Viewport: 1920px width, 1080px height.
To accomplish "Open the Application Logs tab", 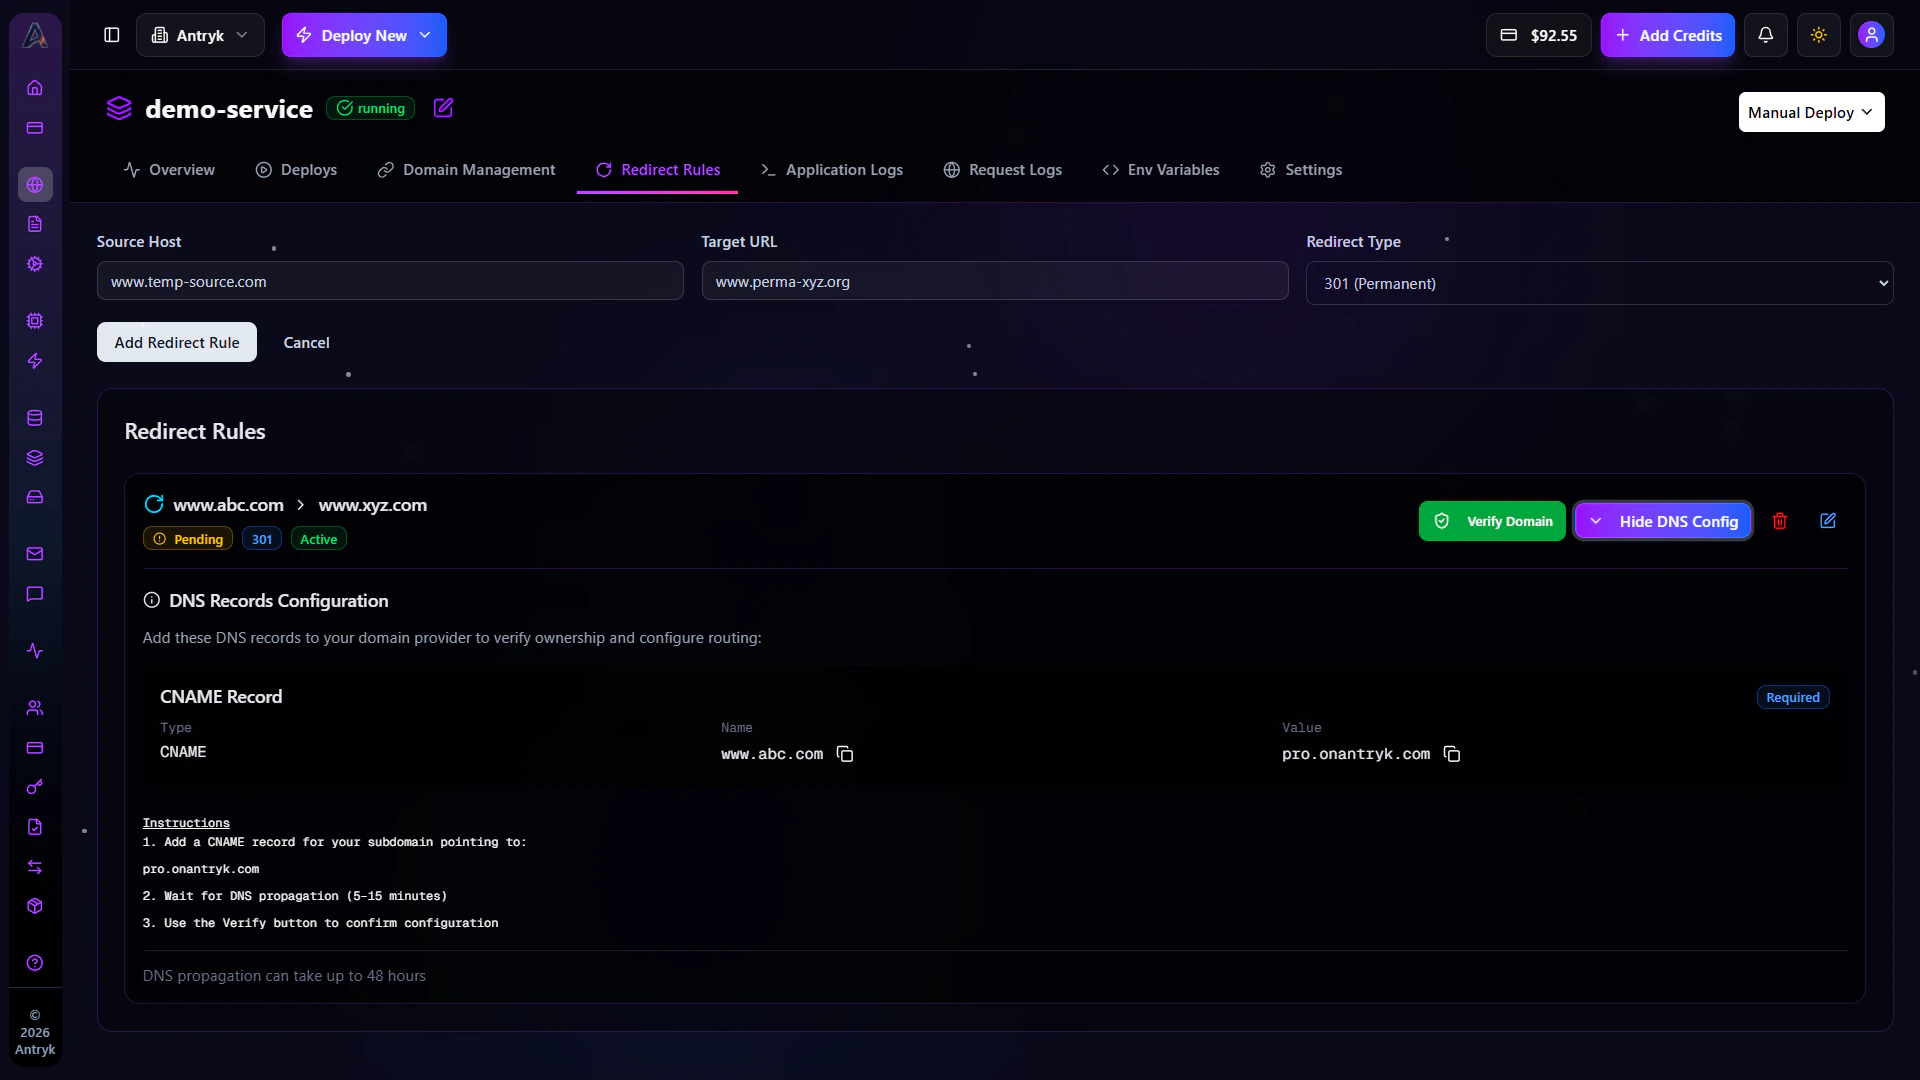I will [x=831, y=170].
